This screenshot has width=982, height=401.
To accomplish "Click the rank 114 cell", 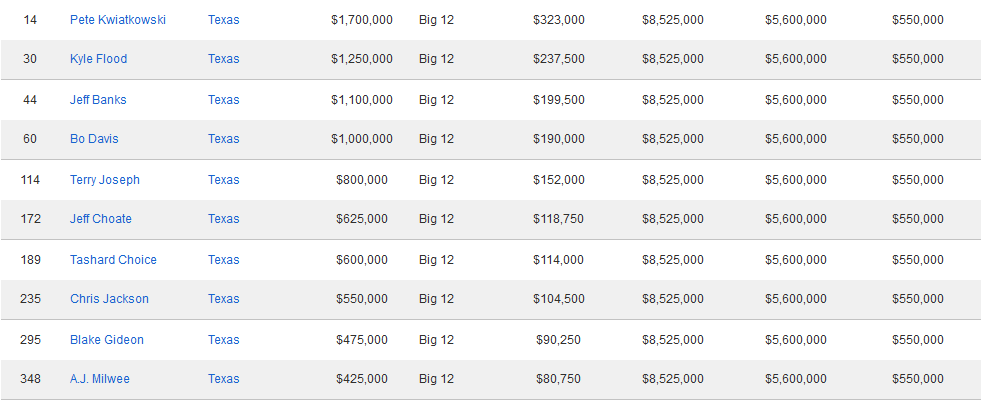I will click(x=30, y=180).
